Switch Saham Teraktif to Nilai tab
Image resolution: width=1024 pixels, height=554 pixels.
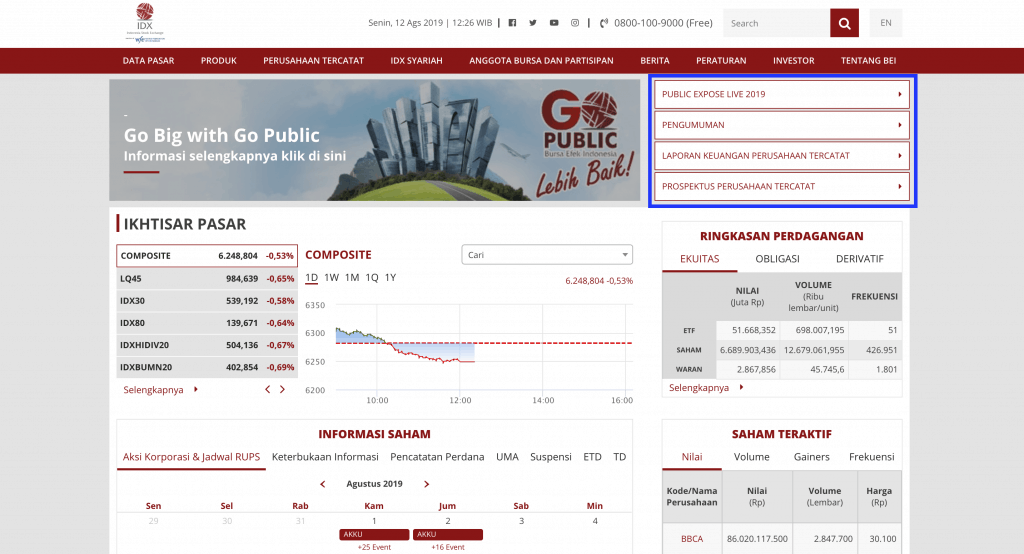[x=692, y=457]
